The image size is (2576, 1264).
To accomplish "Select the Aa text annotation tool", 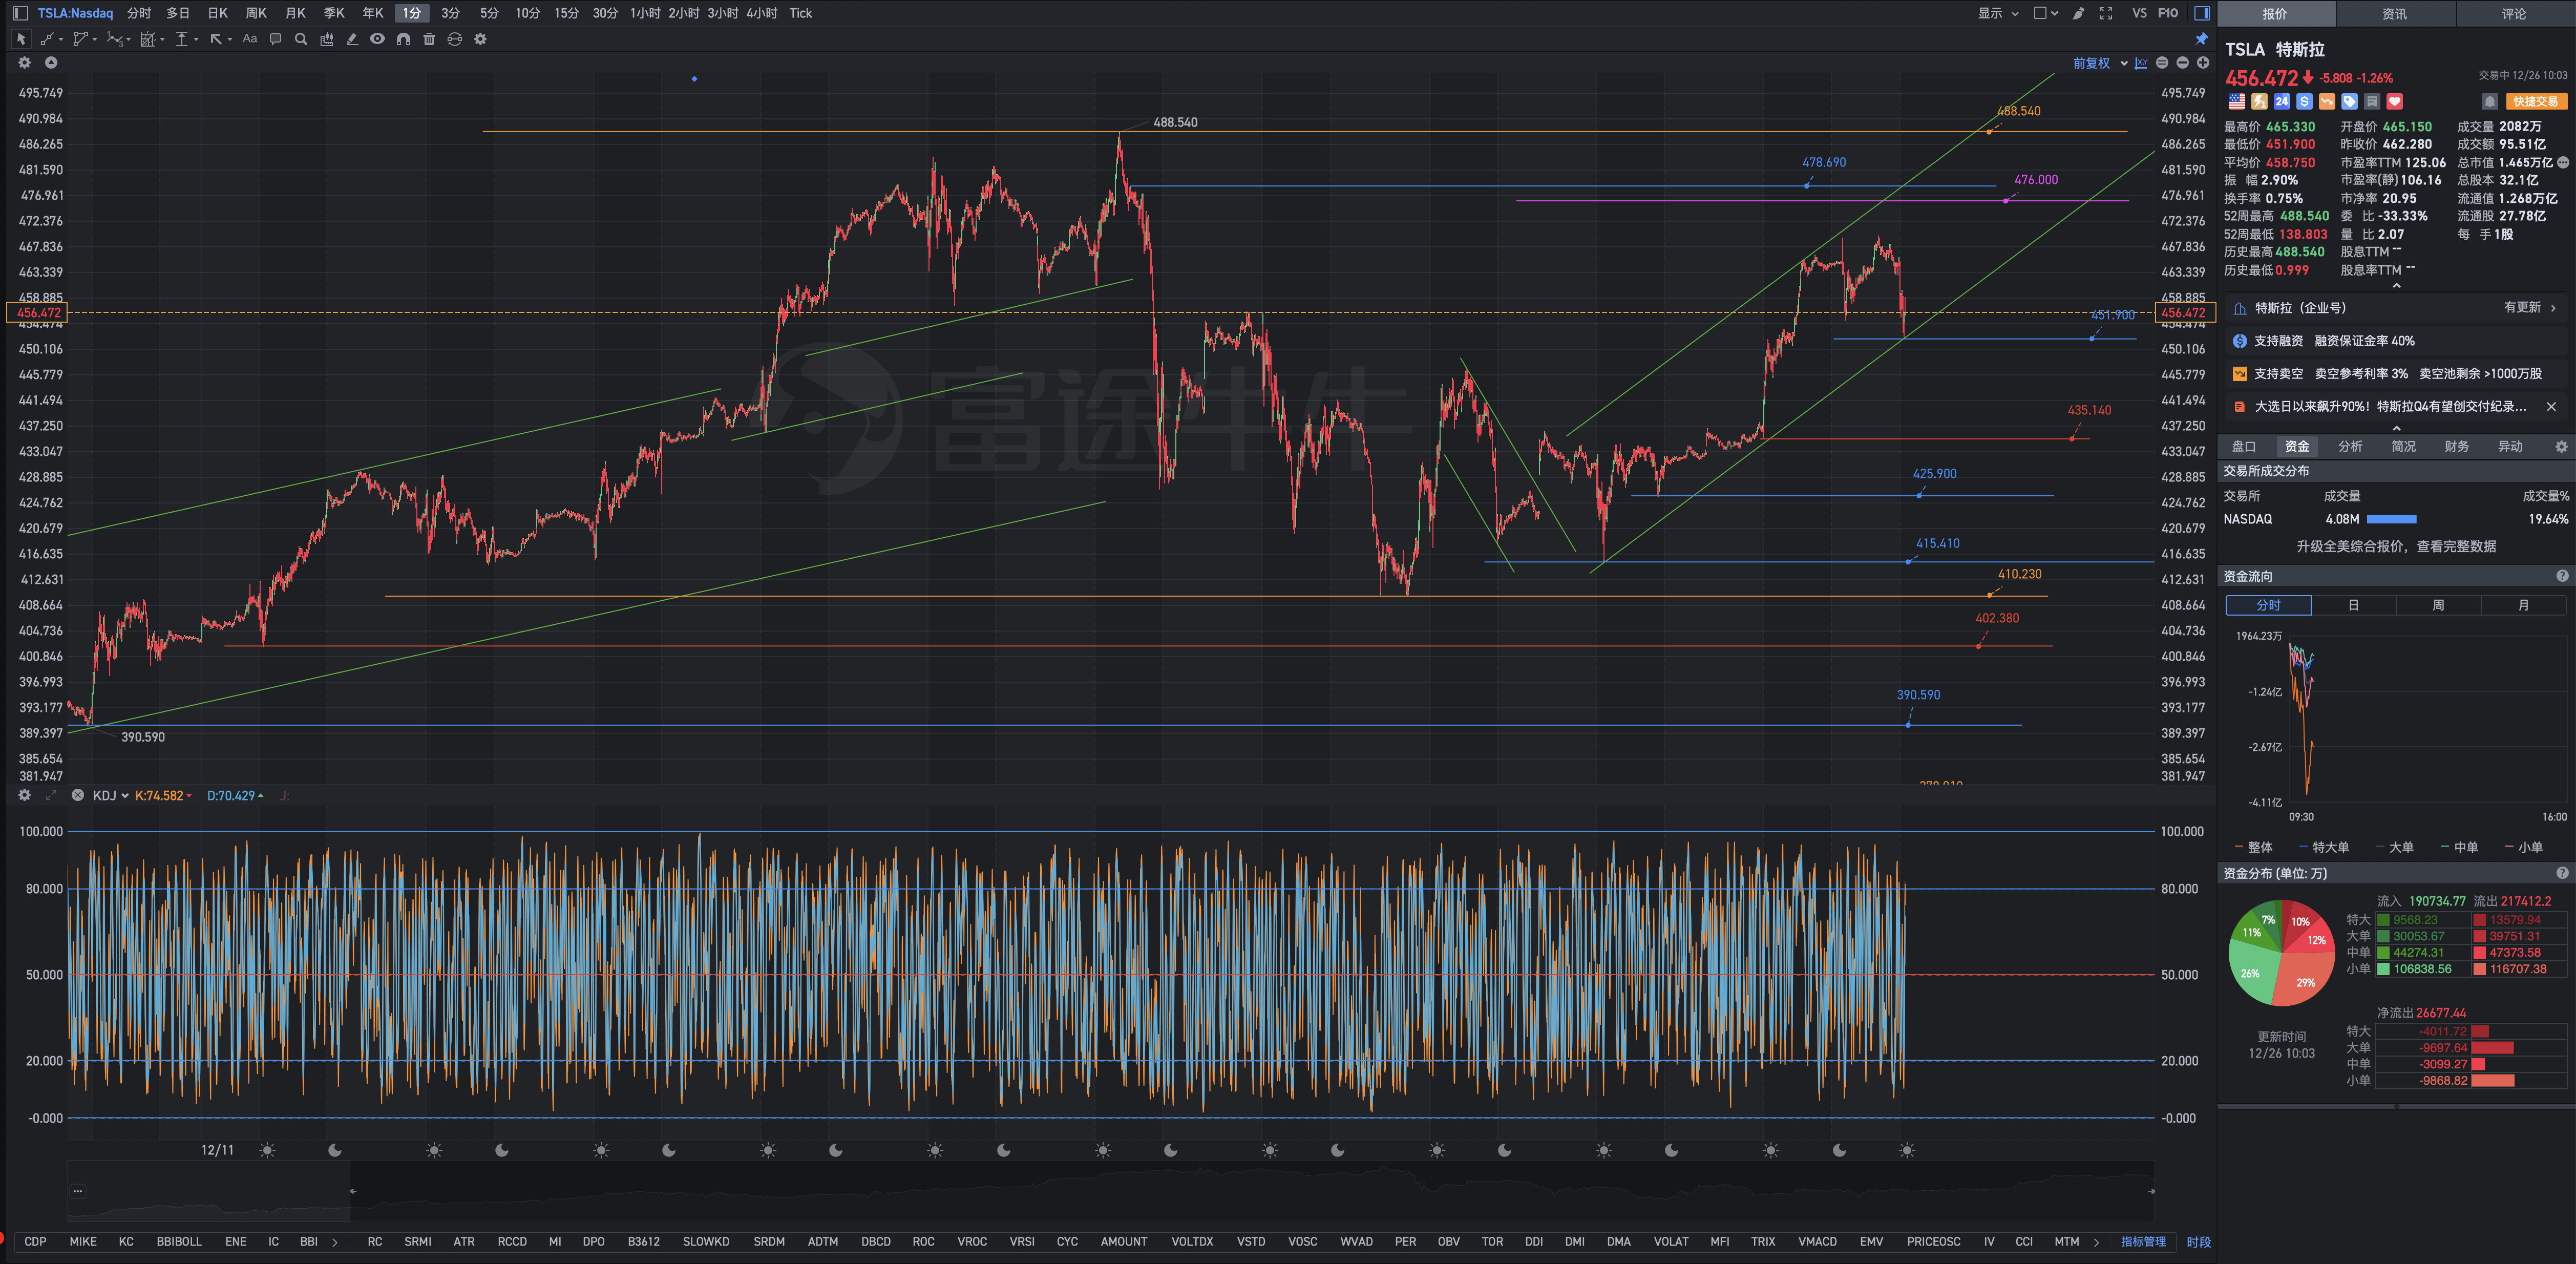I will pyautogui.click(x=250, y=39).
